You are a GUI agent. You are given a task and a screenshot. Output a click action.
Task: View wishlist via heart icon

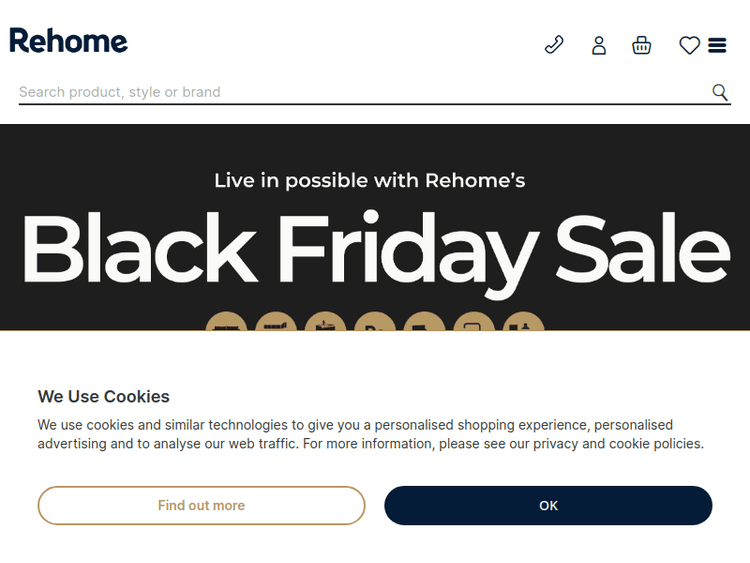coord(689,45)
